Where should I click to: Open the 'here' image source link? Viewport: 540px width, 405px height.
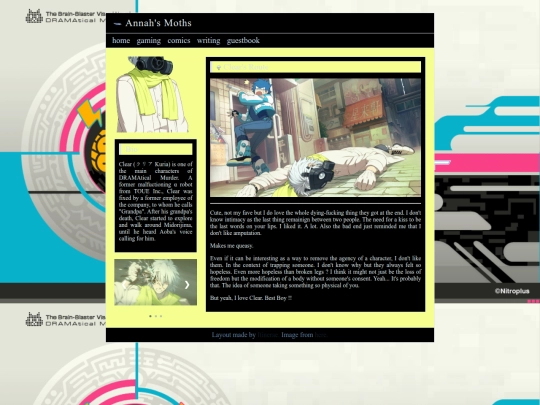(x=320, y=335)
